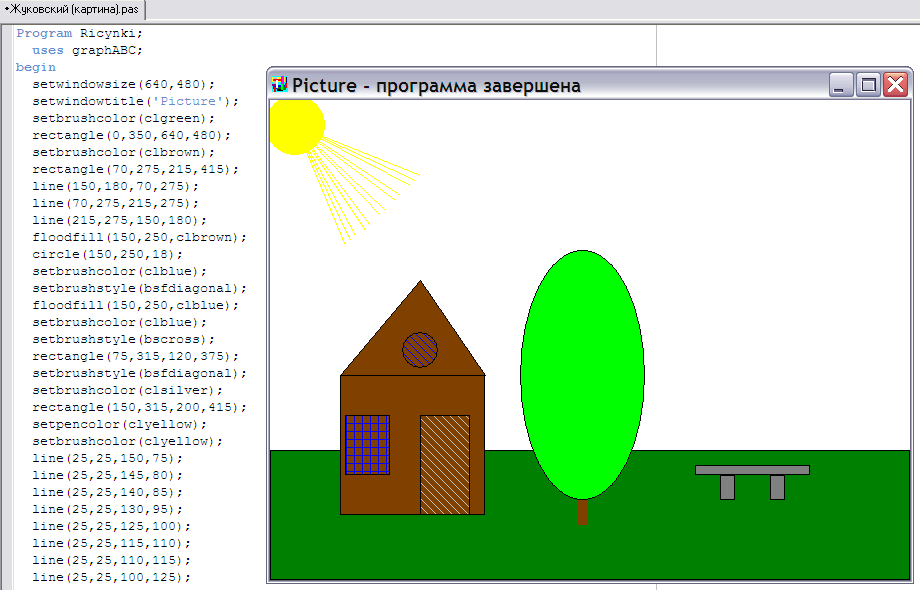Click the round attic window on the house

point(420,349)
